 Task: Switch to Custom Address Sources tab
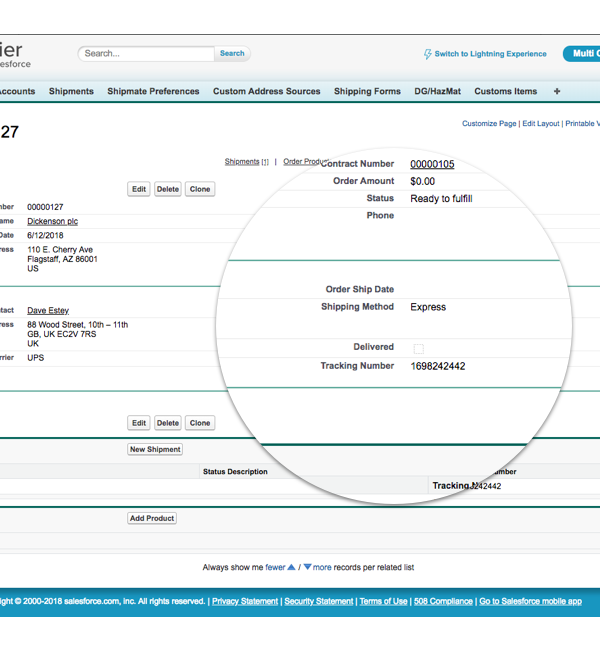click(x=267, y=91)
